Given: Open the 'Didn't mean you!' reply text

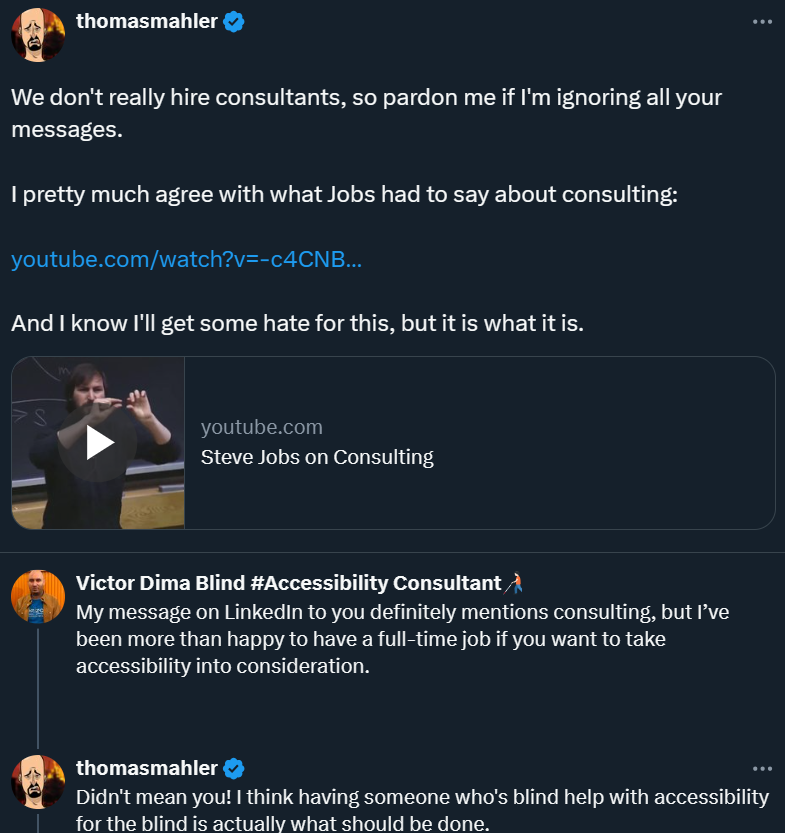Looking at the screenshot, I should 422,809.
